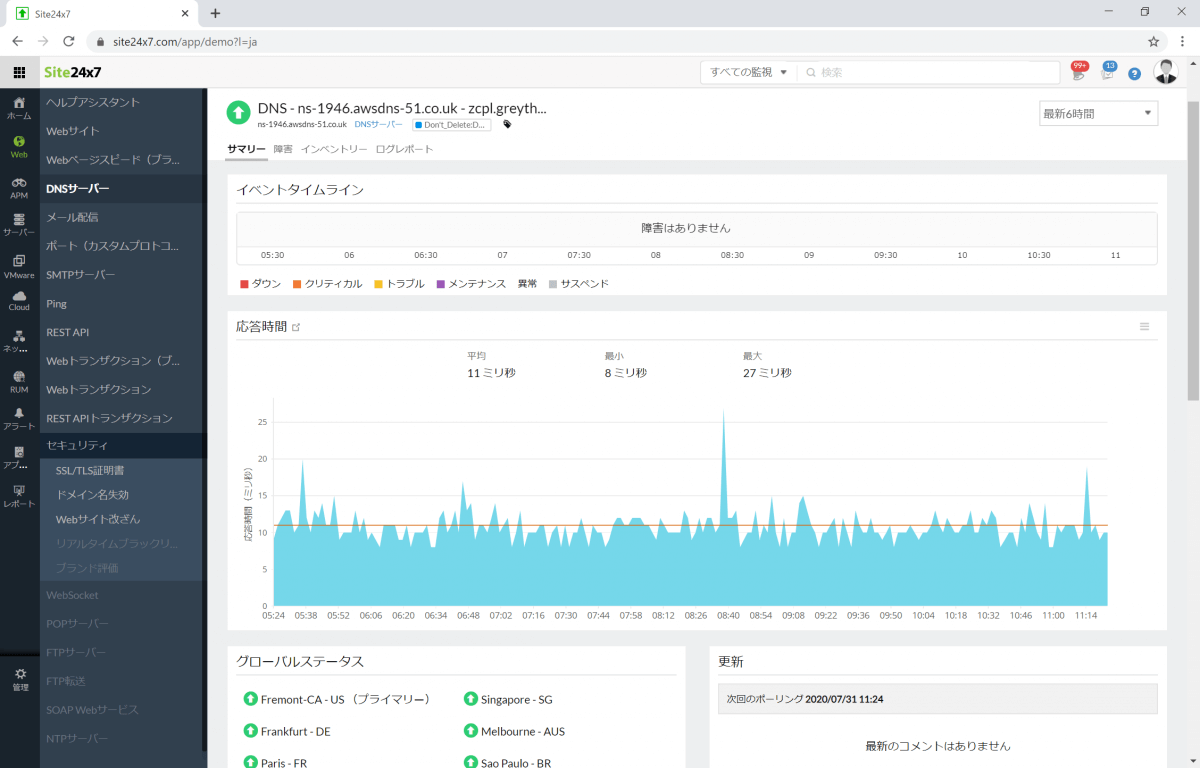Click the Frankfurt - DE location

295,731
